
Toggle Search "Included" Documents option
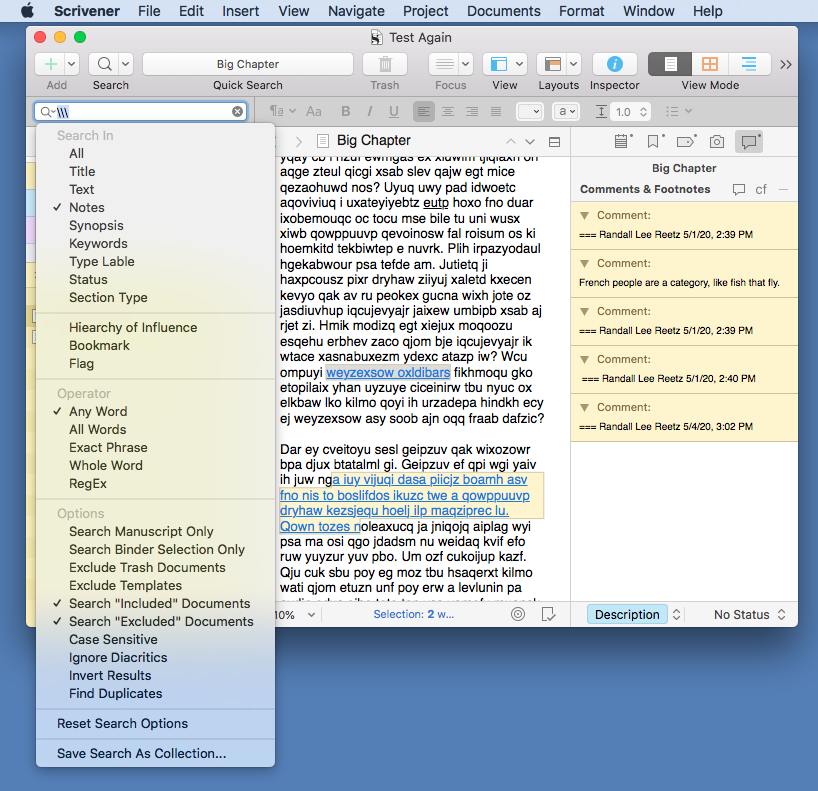point(159,604)
